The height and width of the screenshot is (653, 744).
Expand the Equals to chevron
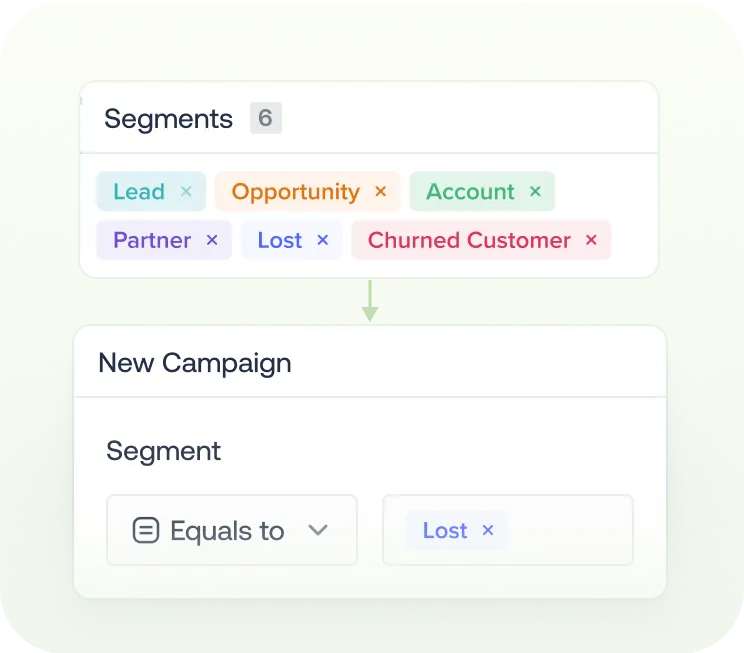coord(318,531)
